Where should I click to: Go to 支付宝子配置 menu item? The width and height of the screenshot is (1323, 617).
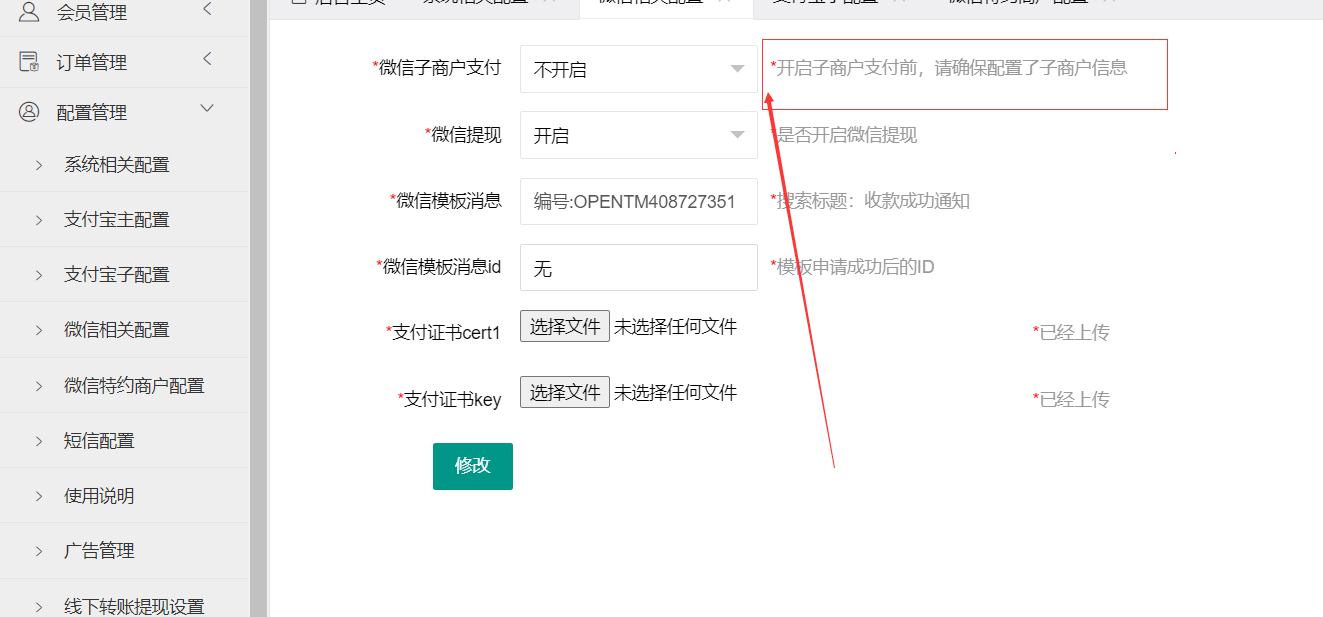point(117,275)
